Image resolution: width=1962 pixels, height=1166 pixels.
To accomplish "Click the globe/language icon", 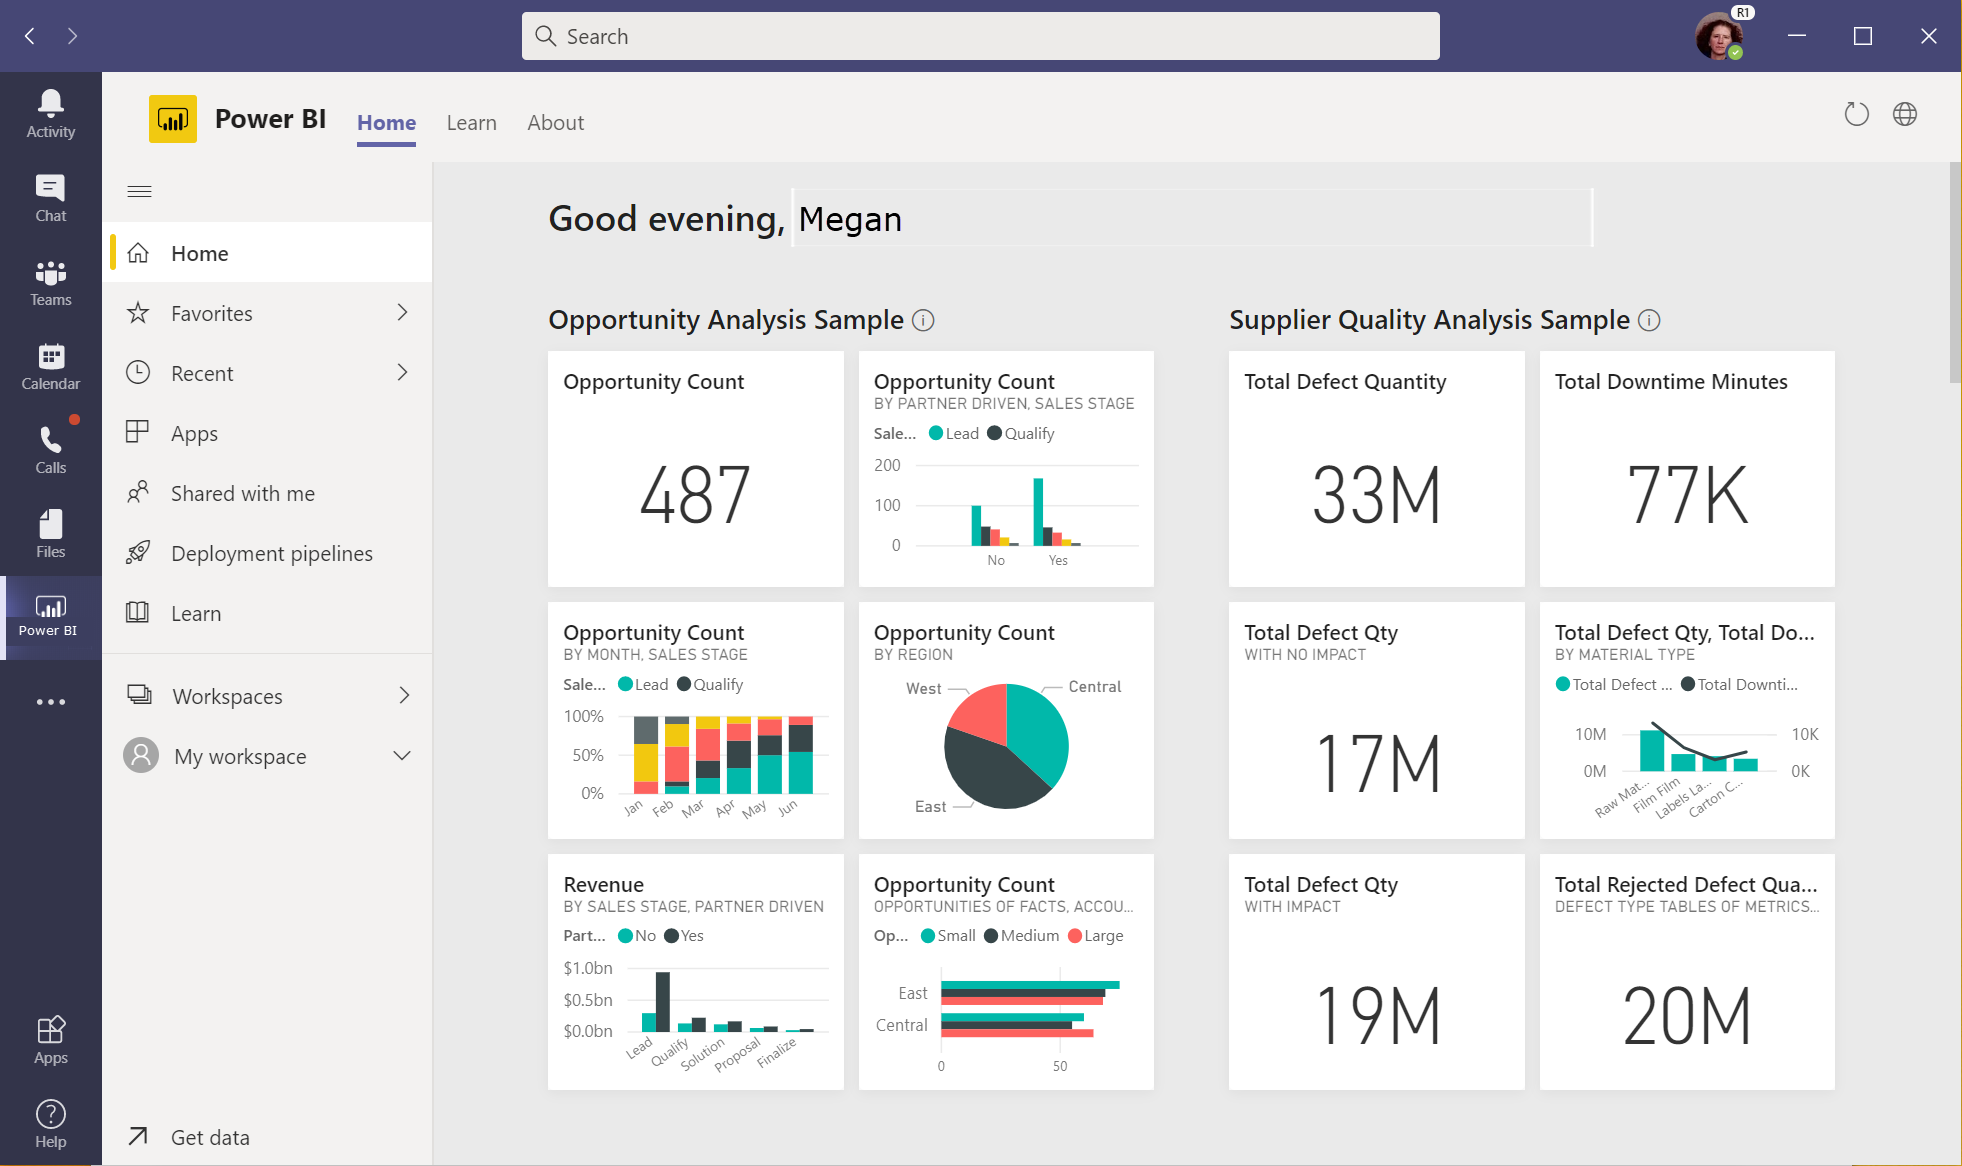I will [1906, 114].
